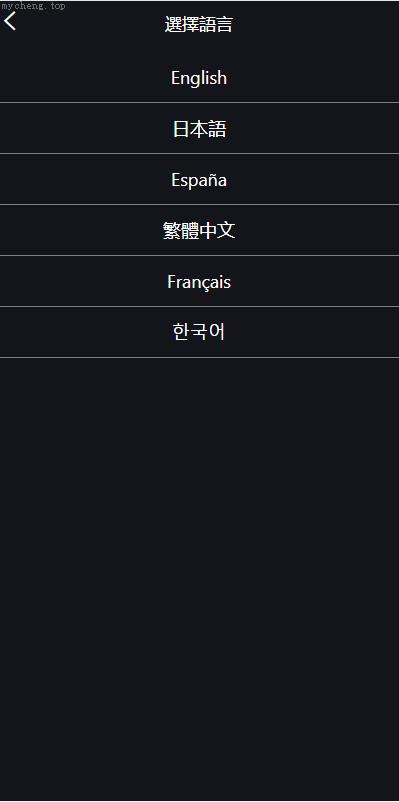Select 한국어 from the list

[200, 332]
